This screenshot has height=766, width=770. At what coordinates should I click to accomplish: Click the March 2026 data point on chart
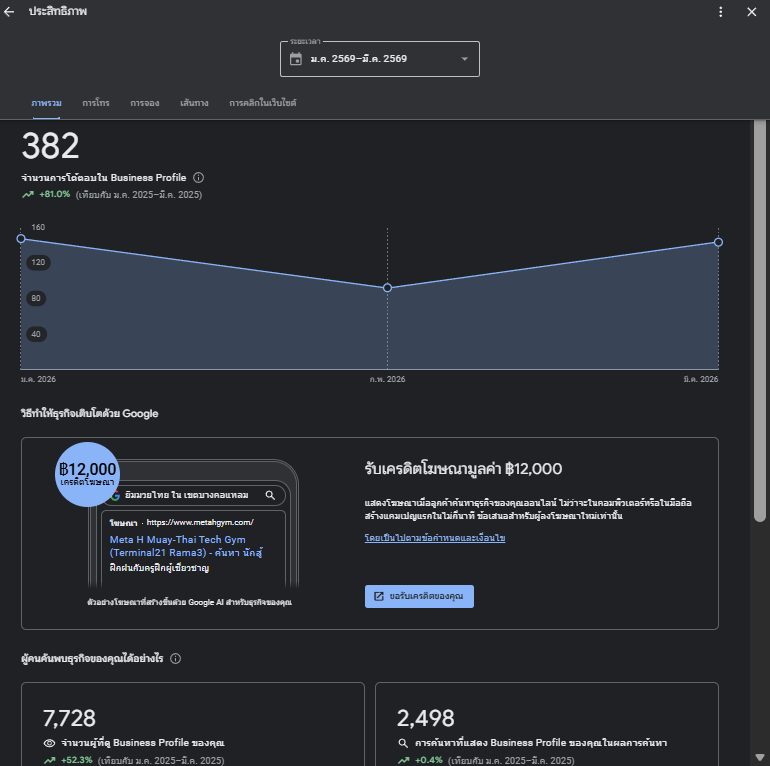tap(718, 242)
